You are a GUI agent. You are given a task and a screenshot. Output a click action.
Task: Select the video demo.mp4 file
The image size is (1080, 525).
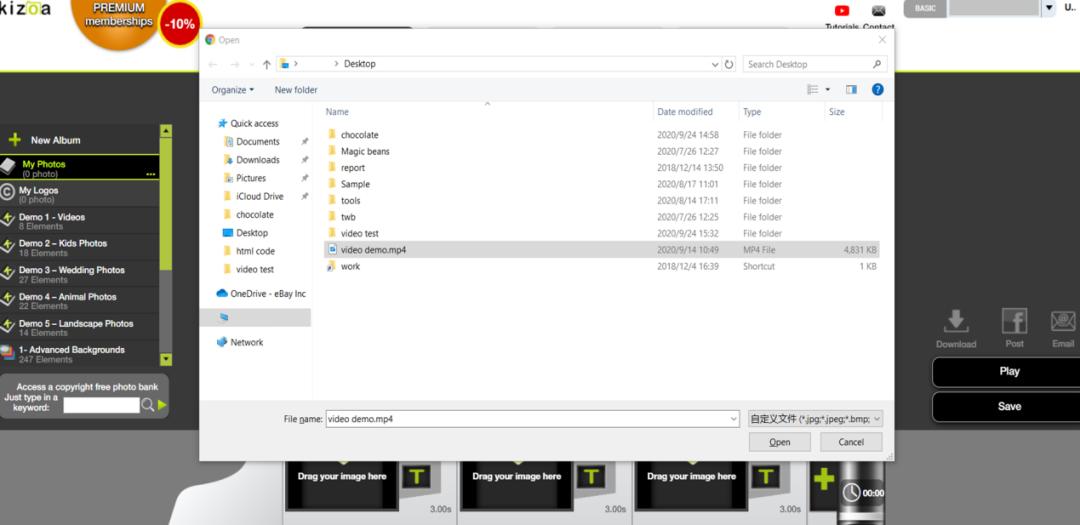(373, 250)
